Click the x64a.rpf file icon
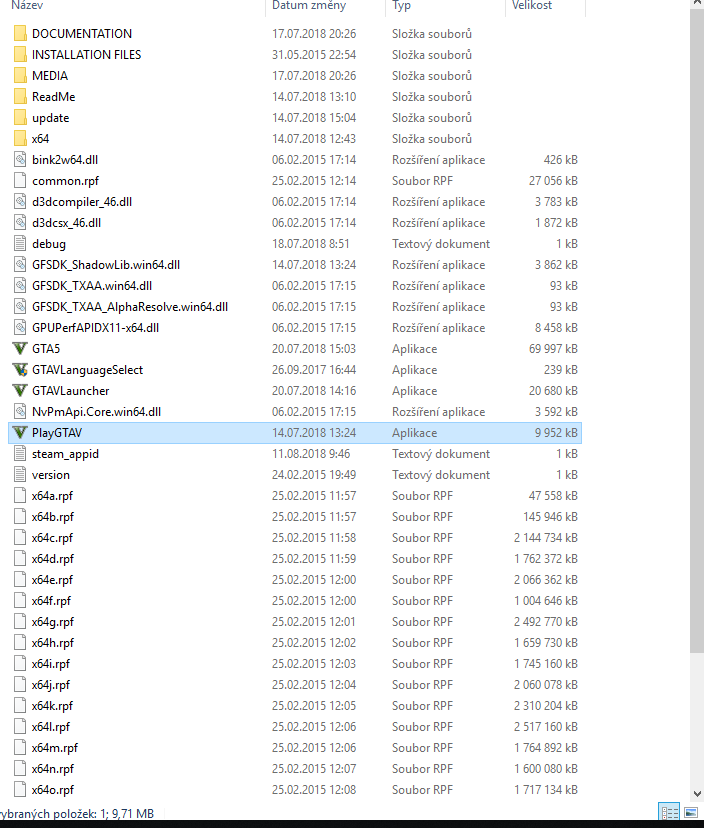 20,496
